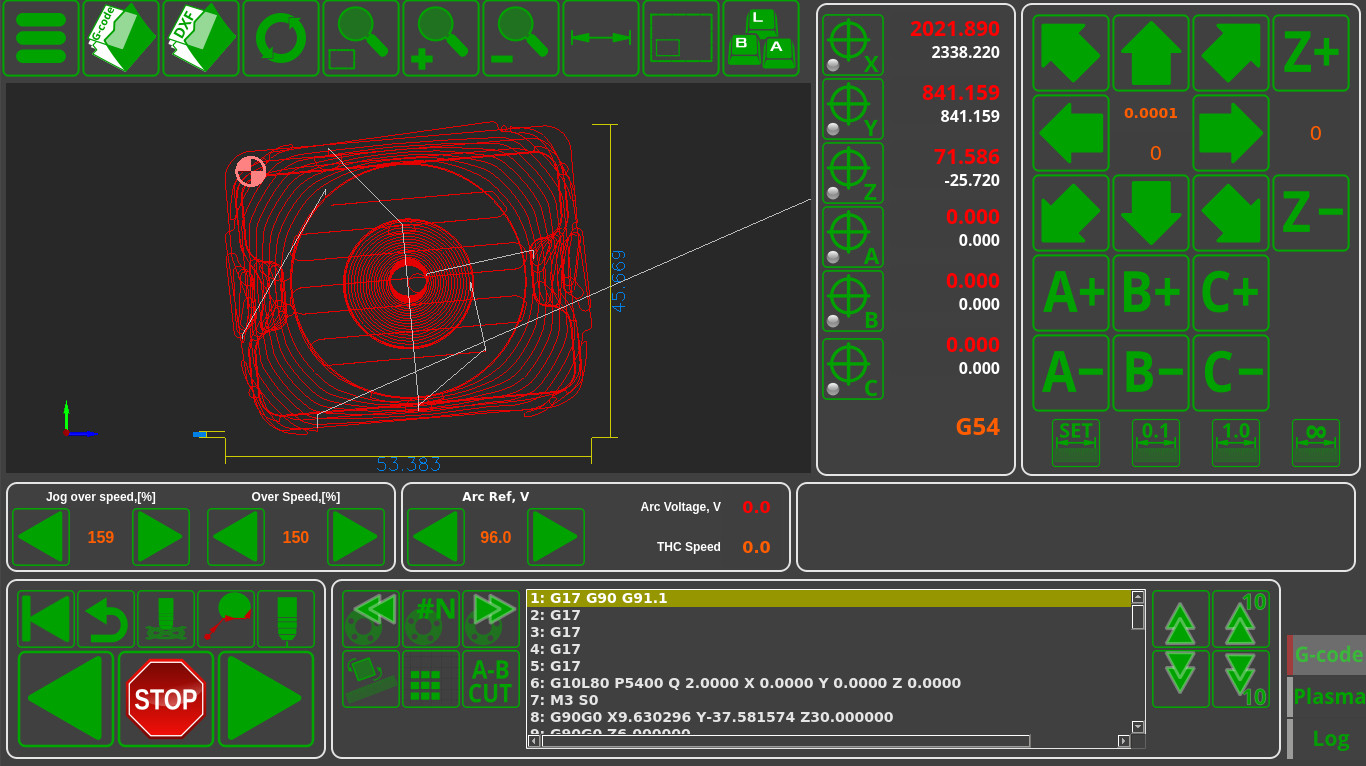Viewport: 1366px width, 766px height.
Task: Zoom in on the toolpath view
Action: [441, 39]
